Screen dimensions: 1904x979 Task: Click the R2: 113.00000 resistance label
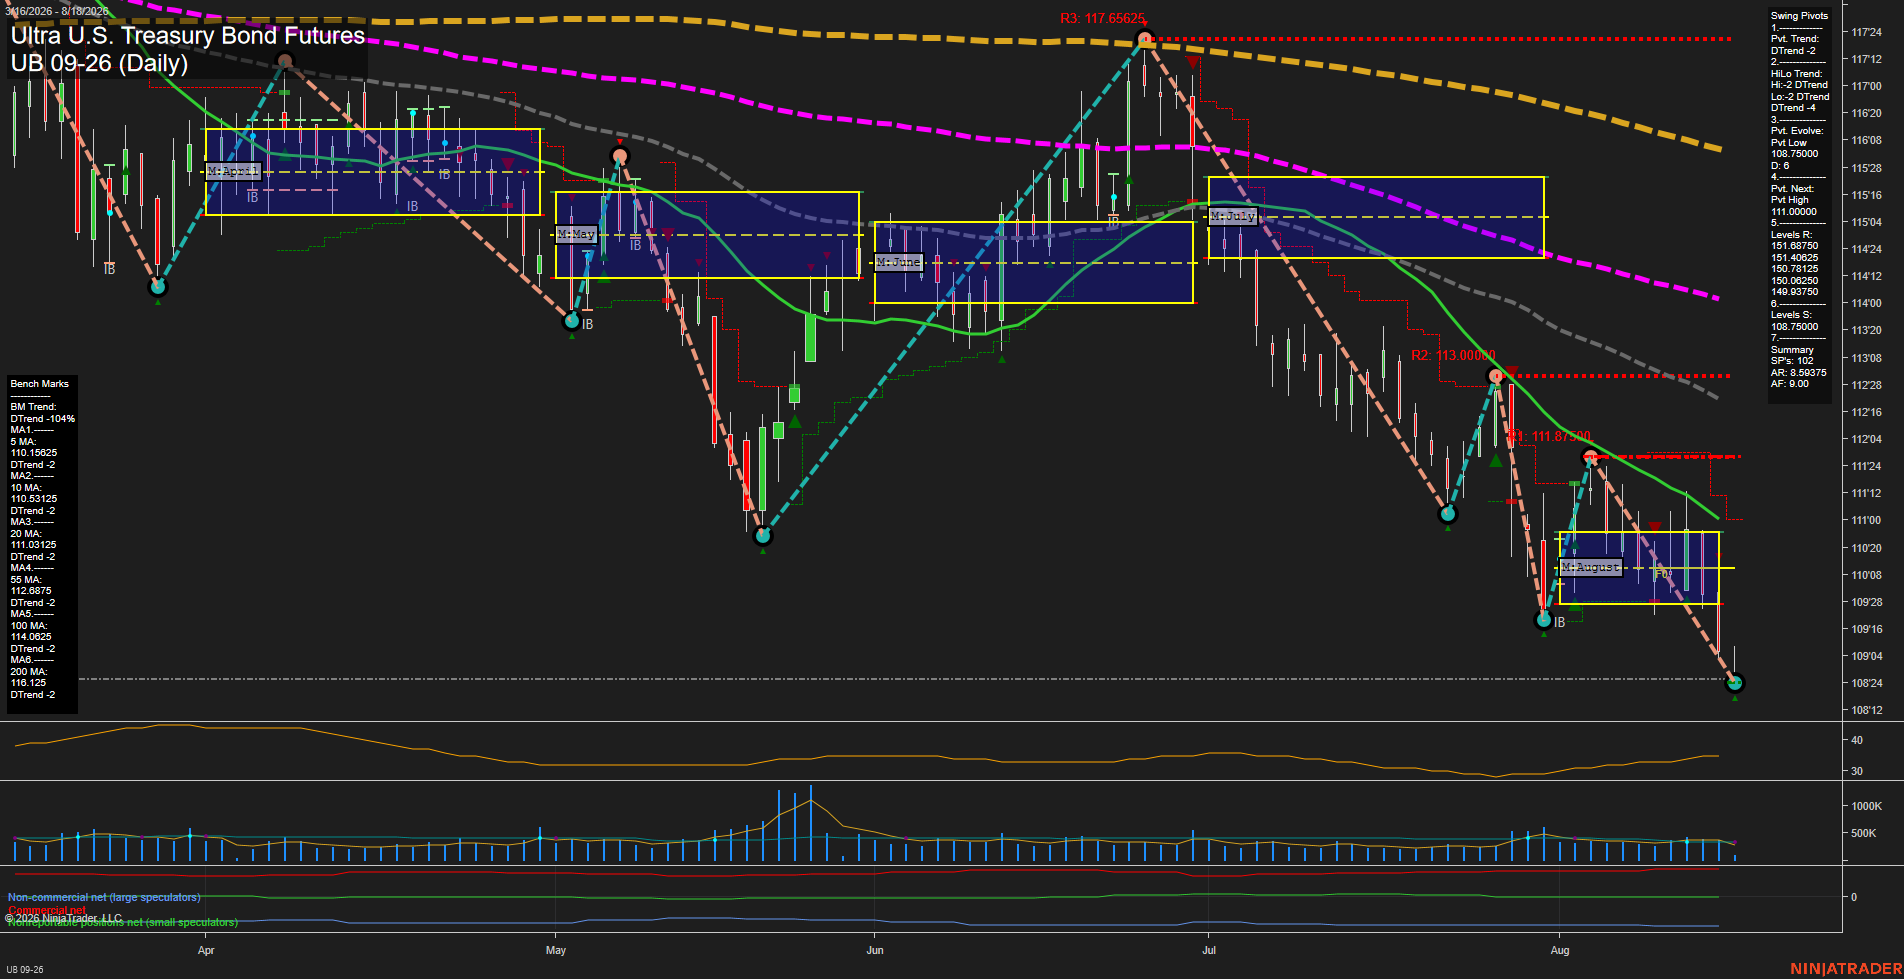tap(1453, 355)
